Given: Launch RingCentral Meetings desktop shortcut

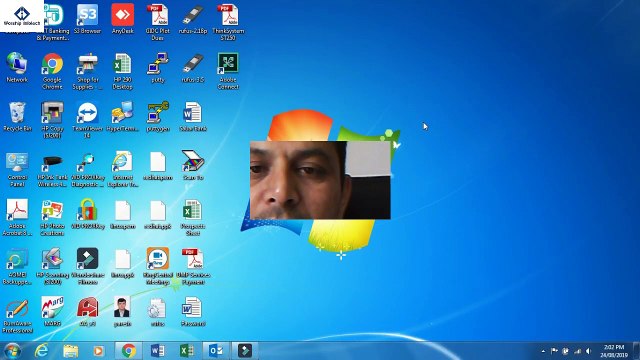Looking at the screenshot, I should coord(158,266).
